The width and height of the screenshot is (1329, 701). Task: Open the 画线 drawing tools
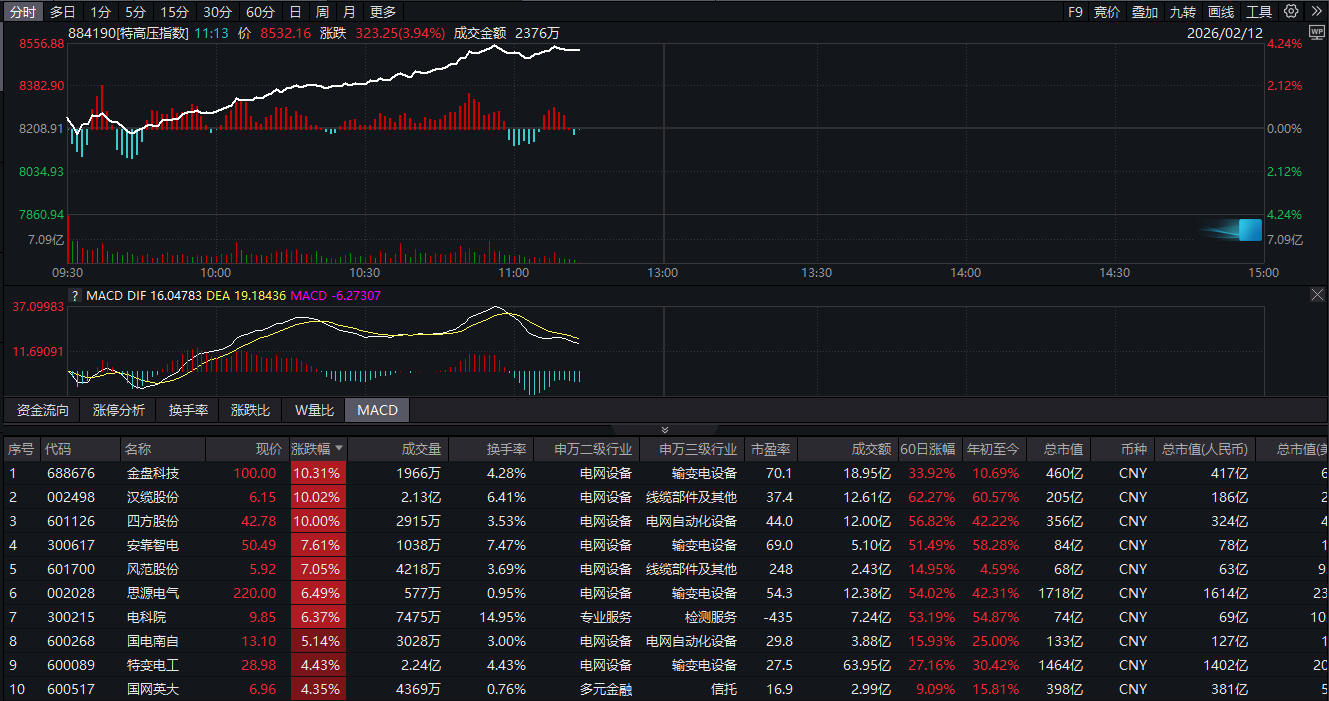1221,12
